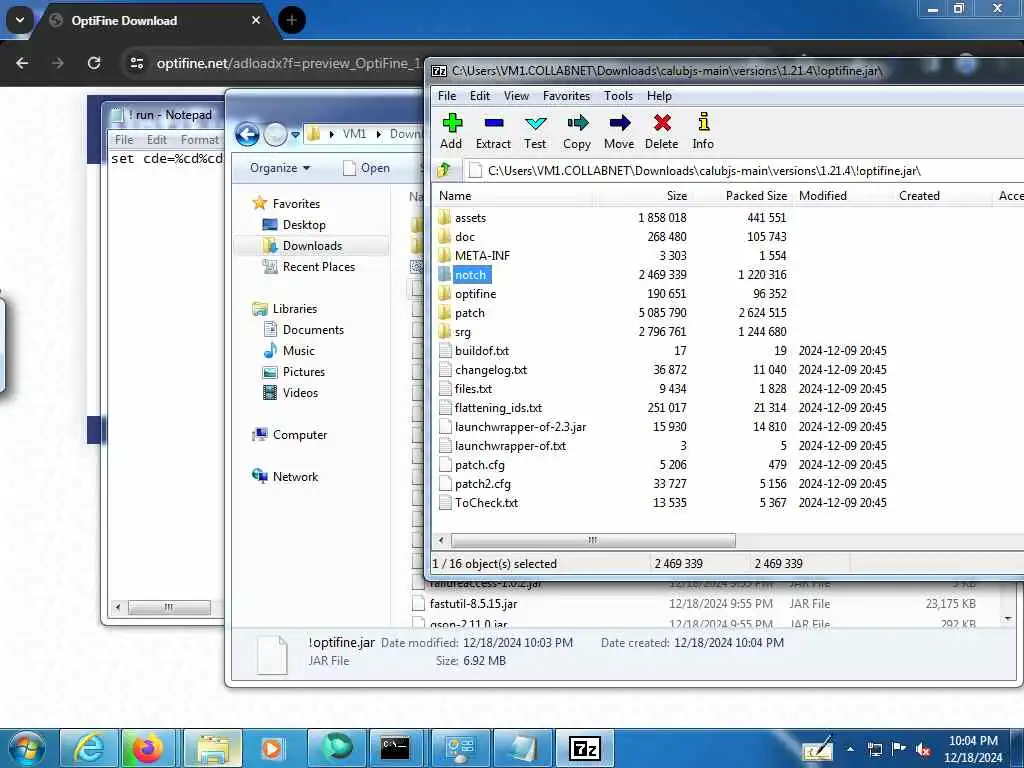The height and width of the screenshot is (768, 1024).
Task: Click the 7-Zip address path field
Action: [744, 170]
